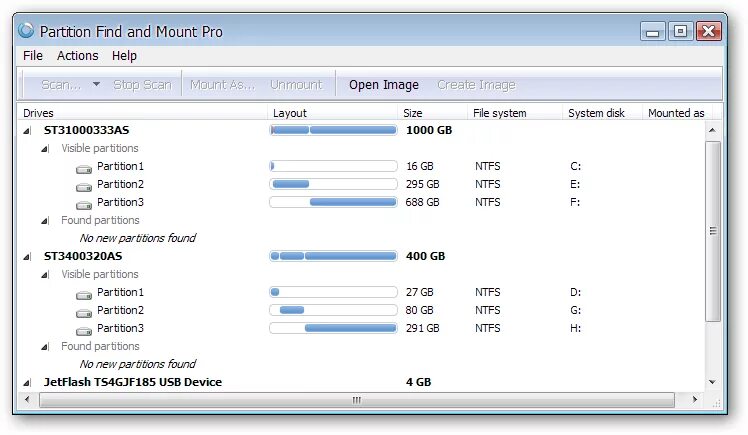Collapse the JetFlash TS4GJF185 USB Device node

[x=27, y=383]
